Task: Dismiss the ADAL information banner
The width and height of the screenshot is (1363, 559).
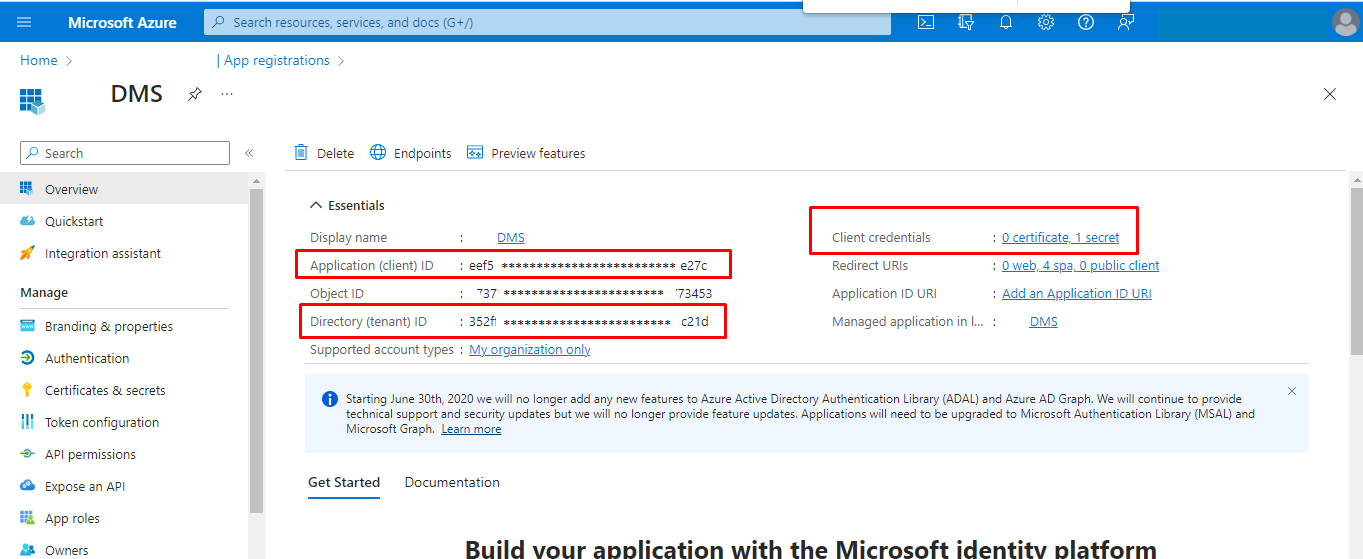Action: pyautogui.click(x=1291, y=391)
